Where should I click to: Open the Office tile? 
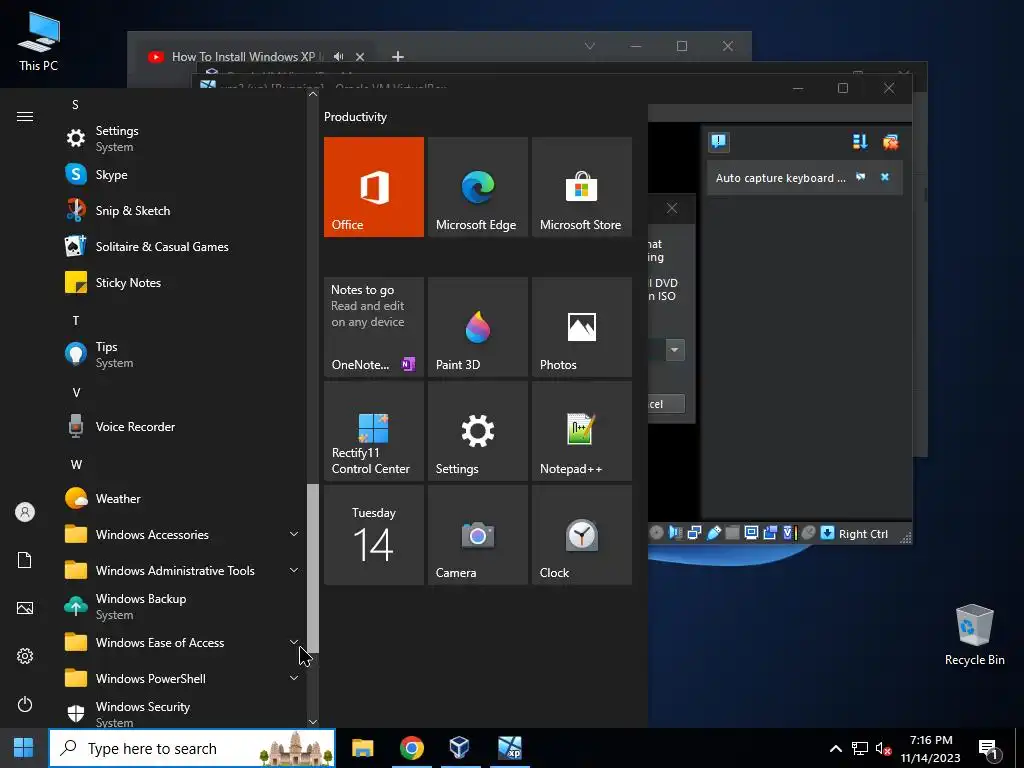point(374,187)
